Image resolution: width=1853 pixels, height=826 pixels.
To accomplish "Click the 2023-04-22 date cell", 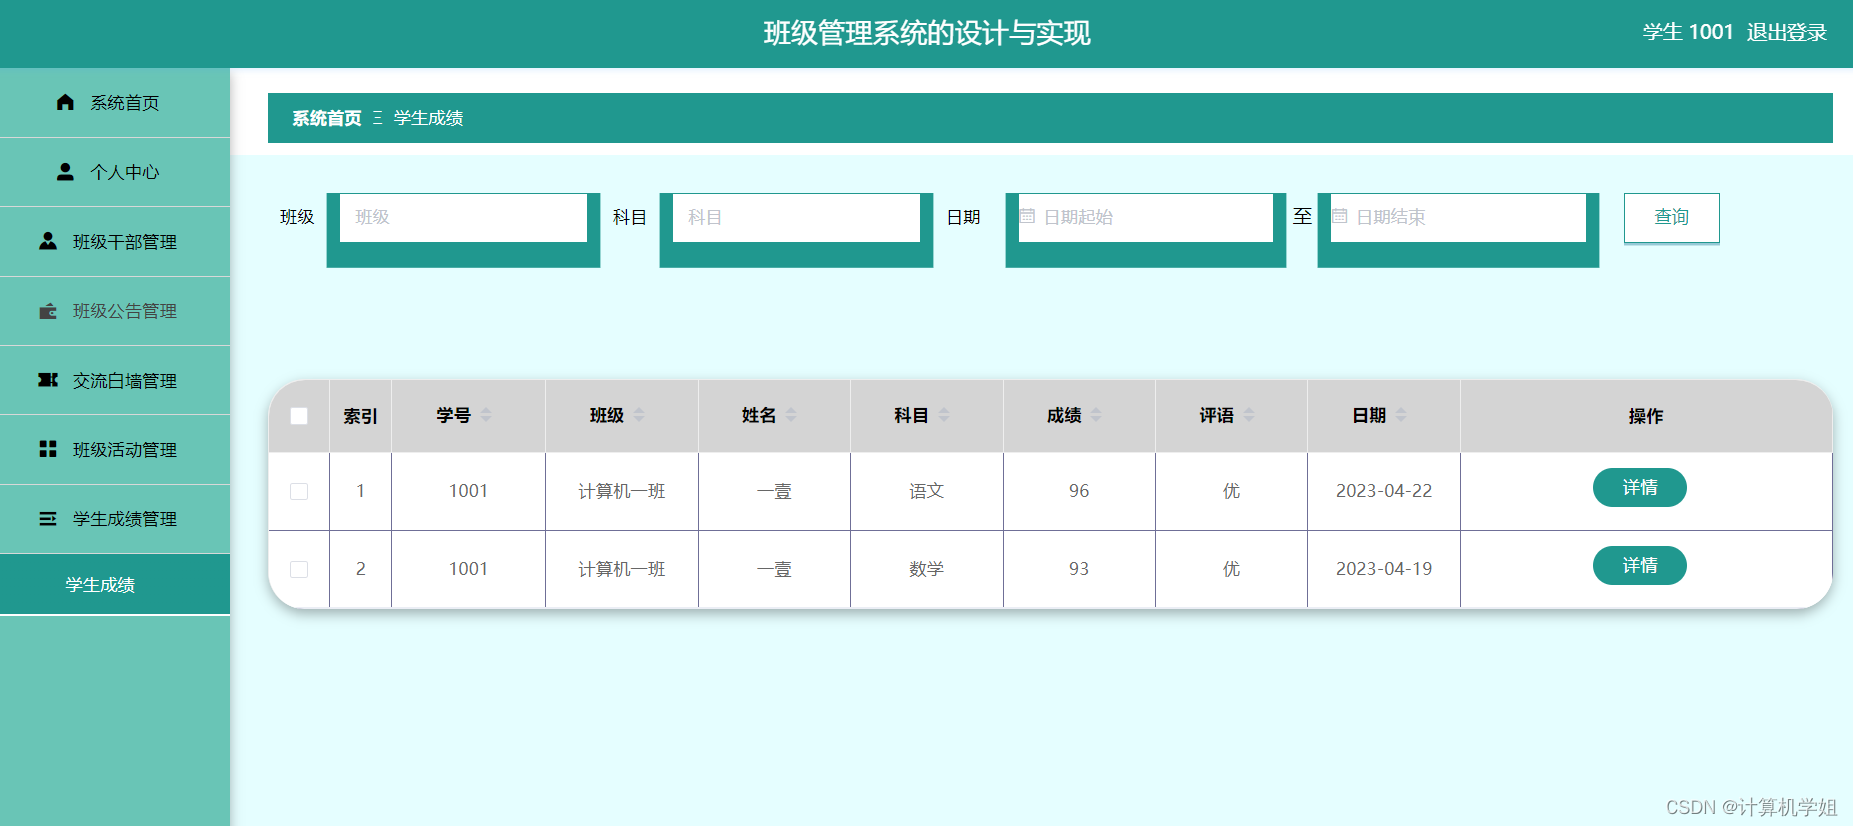I will [1384, 491].
